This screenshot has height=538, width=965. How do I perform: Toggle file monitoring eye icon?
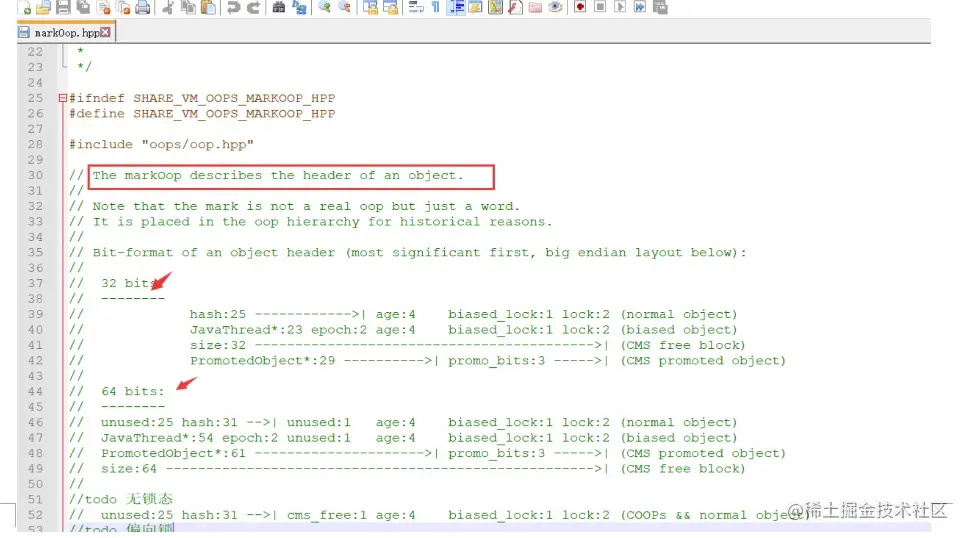pyautogui.click(x=555, y=7)
